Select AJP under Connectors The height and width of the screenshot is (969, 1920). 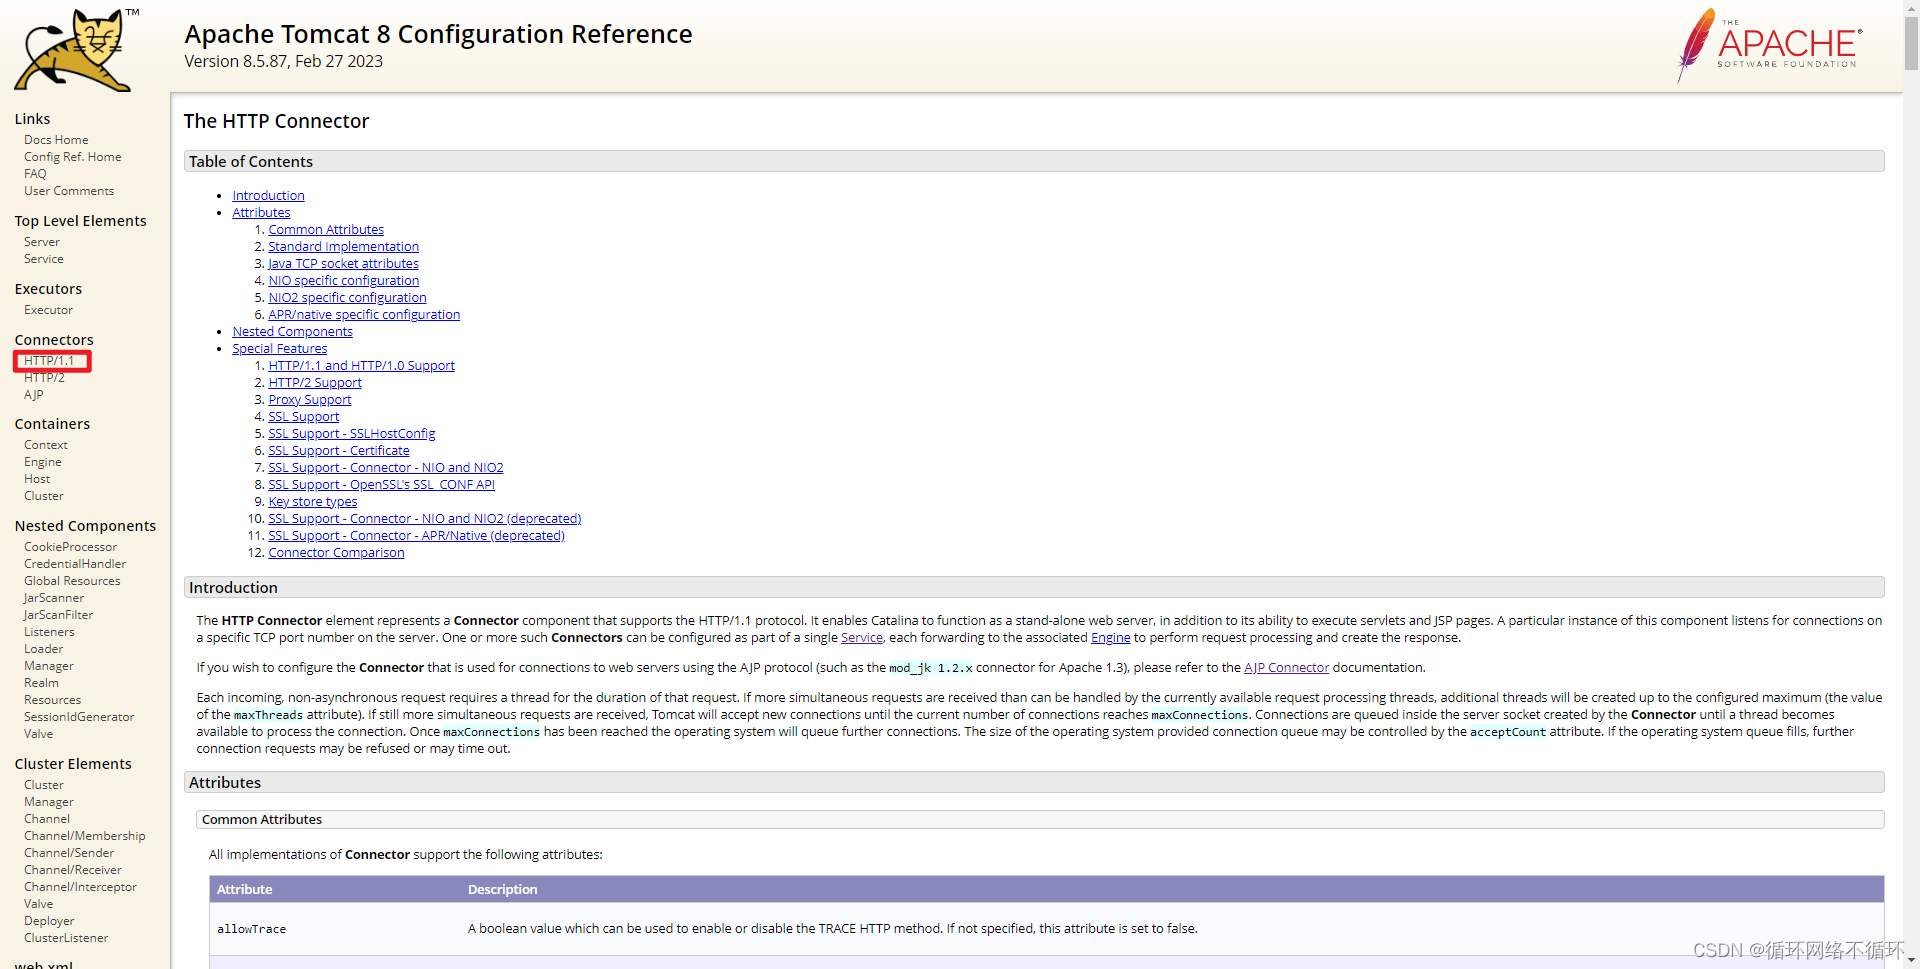(x=34, y=395)
